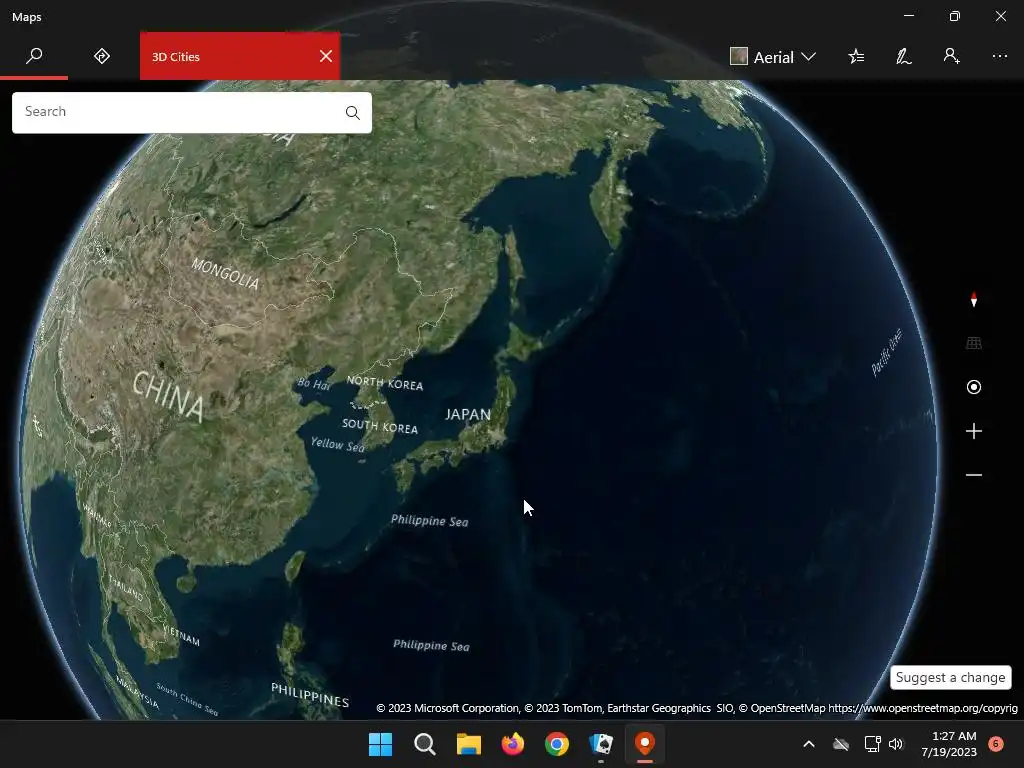
Task: Click the OneDrive cloud tray icon
Action: pyautogui.click(x=841, y=744)
